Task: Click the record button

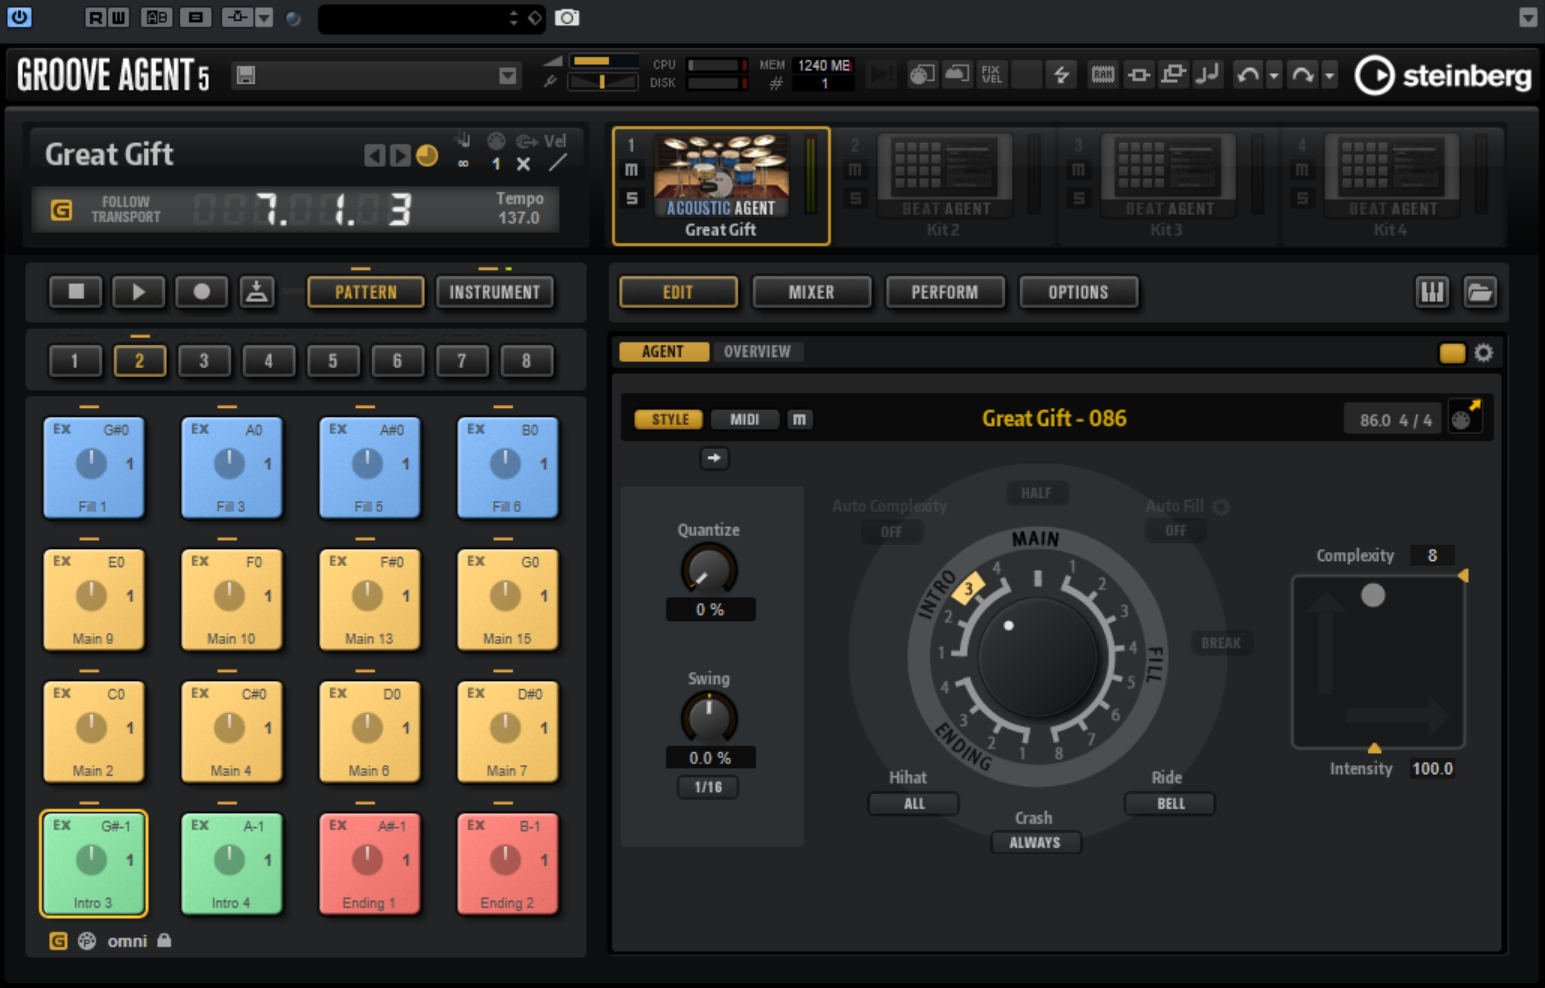Action: (x=201, y=292)
